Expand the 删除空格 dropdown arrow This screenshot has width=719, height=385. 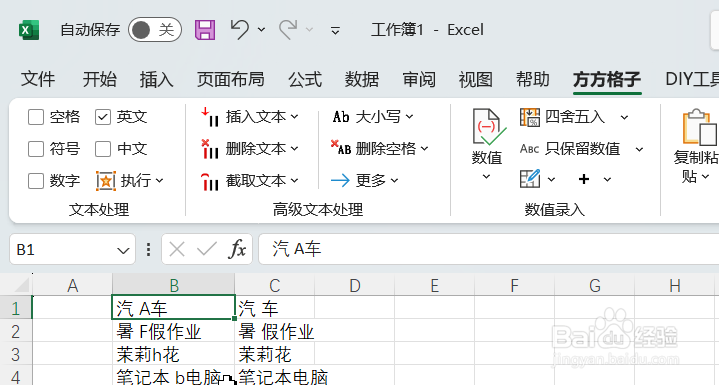point(425,148)
